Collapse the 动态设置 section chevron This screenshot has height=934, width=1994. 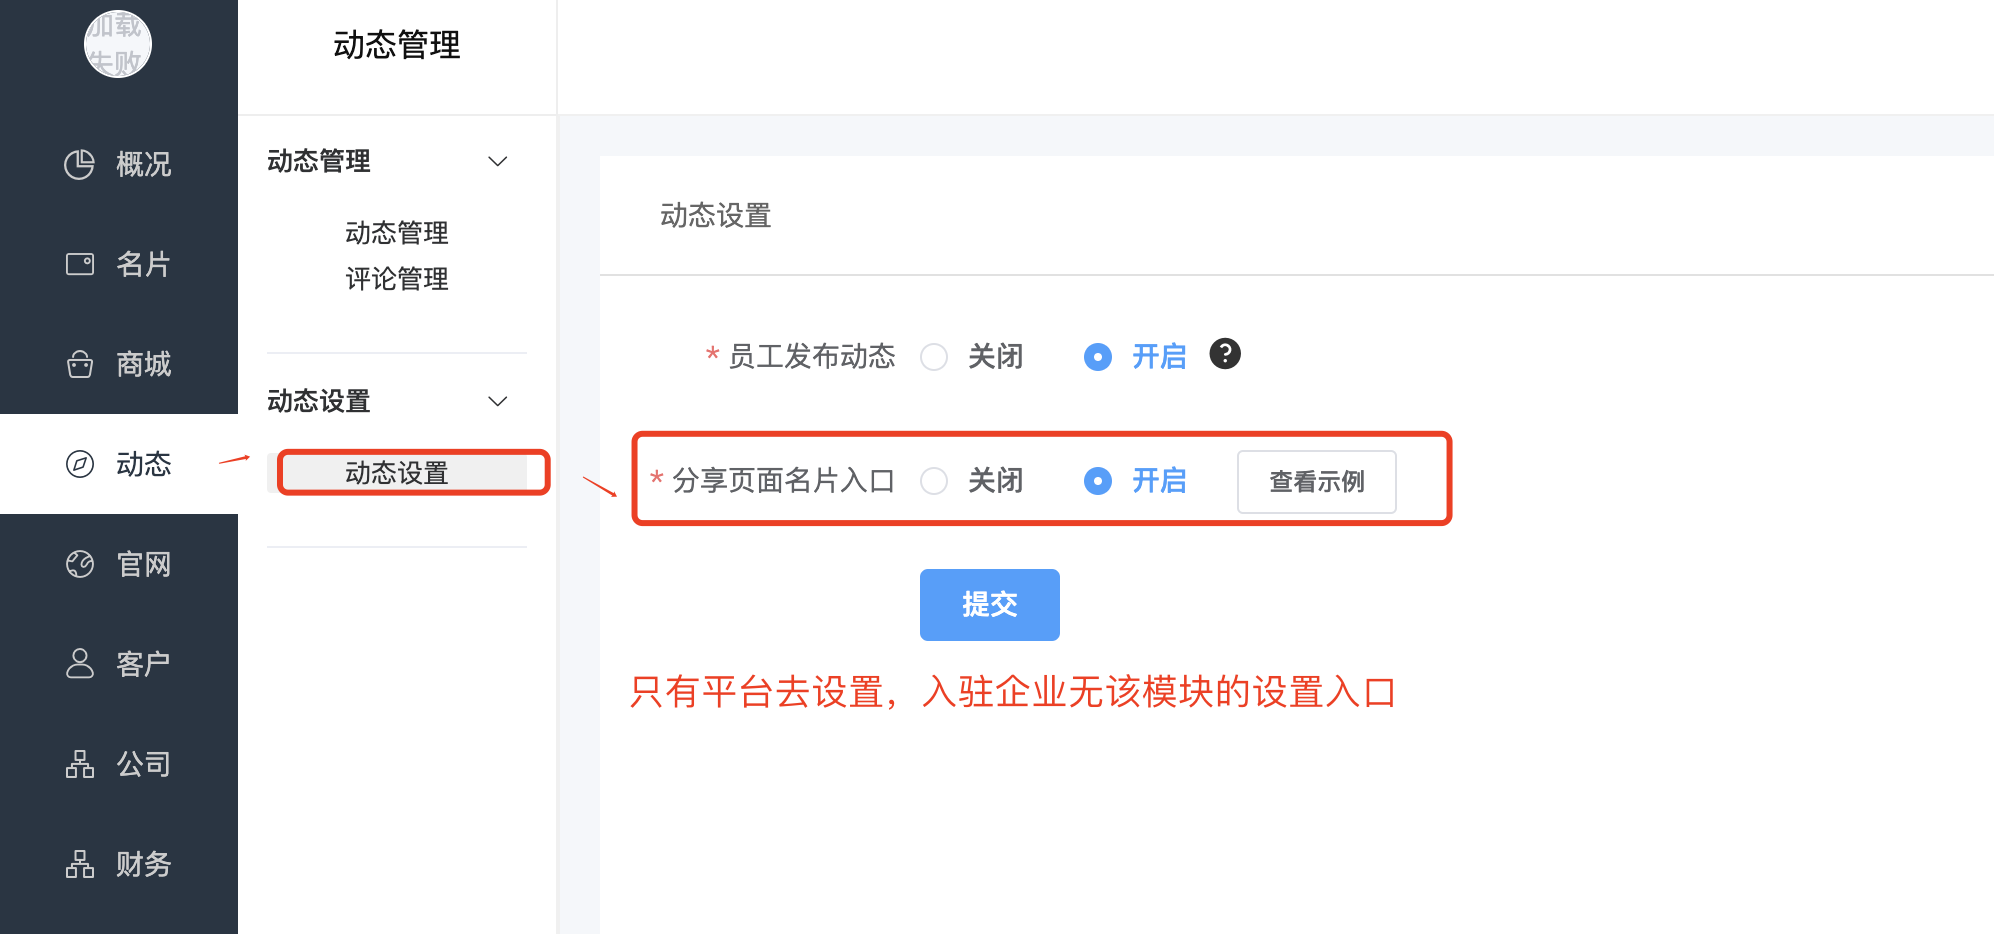pos(497,401)
